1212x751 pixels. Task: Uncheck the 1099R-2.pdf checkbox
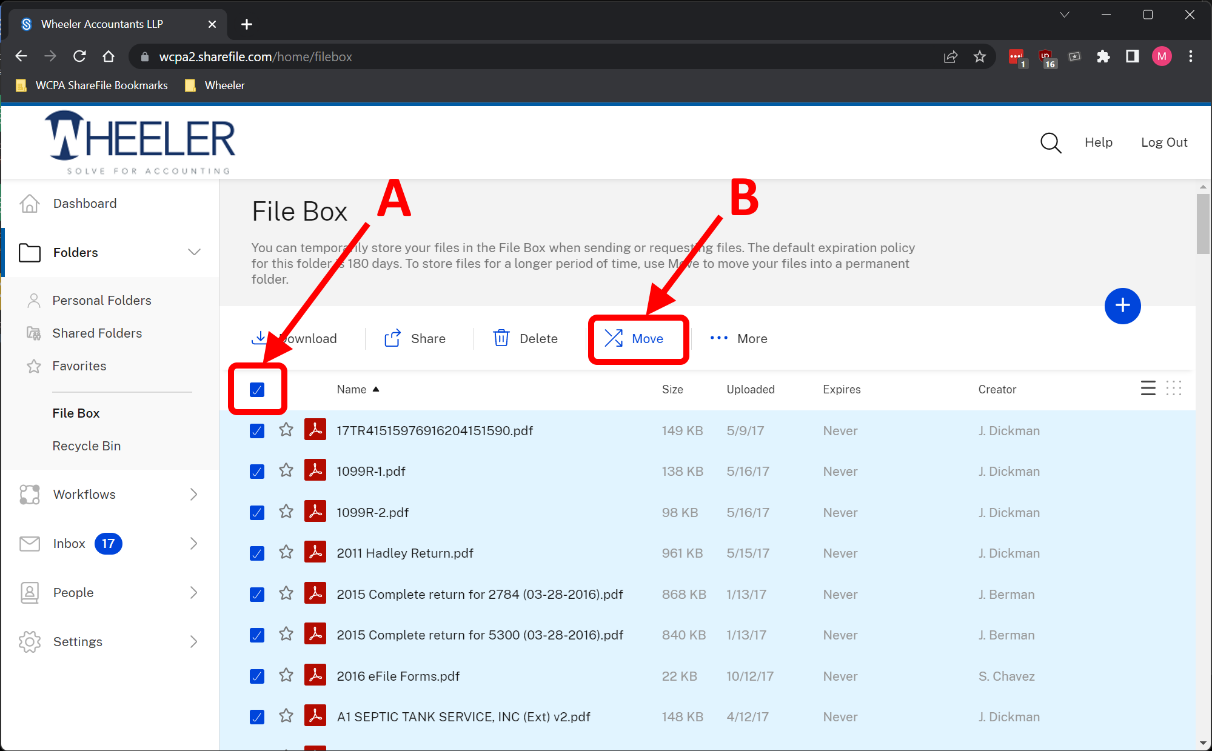[x=257, y=512]
